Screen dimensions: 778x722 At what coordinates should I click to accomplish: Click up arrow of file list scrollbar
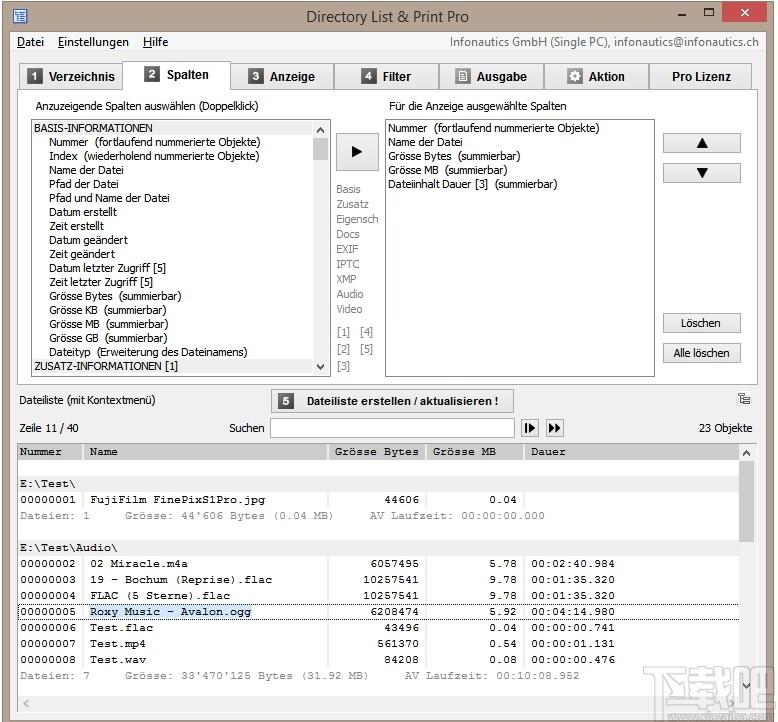click(x=746, y=453)
